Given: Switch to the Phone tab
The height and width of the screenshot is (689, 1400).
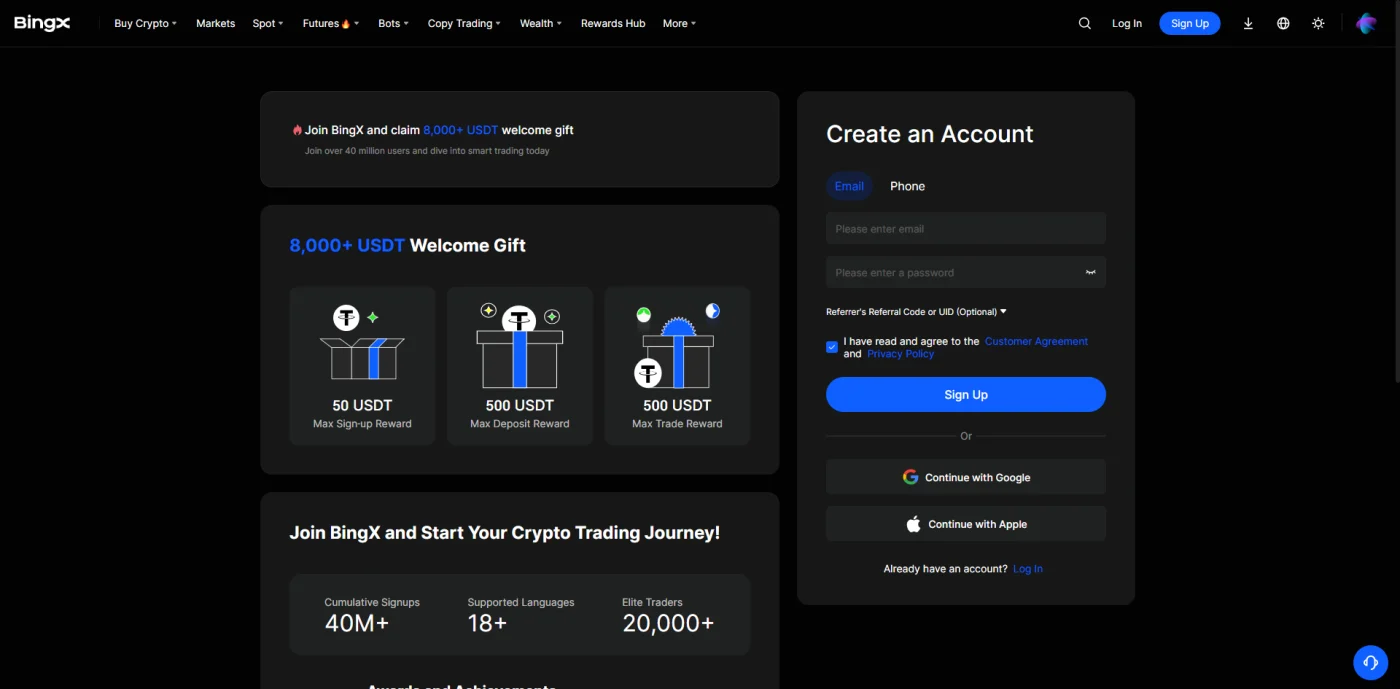Looking at the screenshot, I should coord(907,186).
